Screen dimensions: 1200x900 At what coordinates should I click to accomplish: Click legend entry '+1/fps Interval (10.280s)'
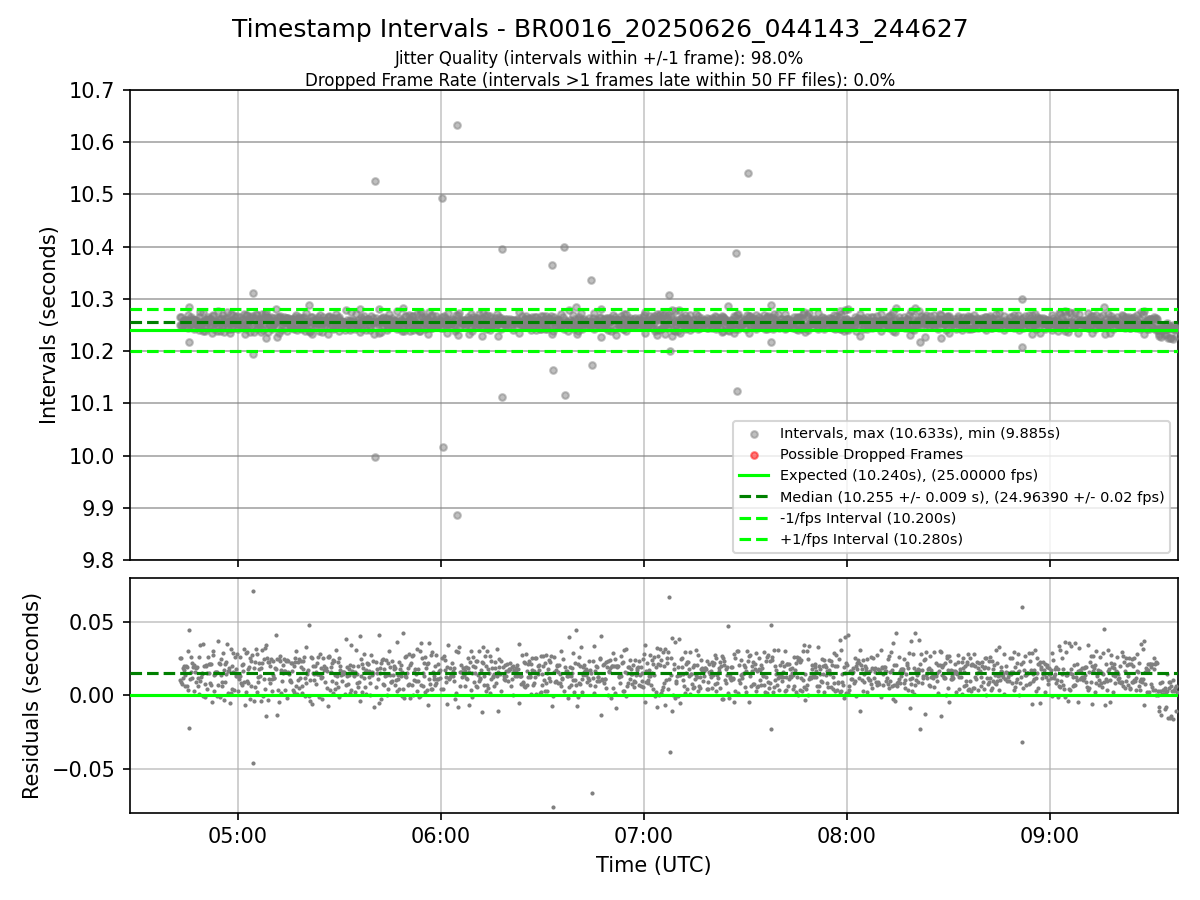tap(871, 539)
